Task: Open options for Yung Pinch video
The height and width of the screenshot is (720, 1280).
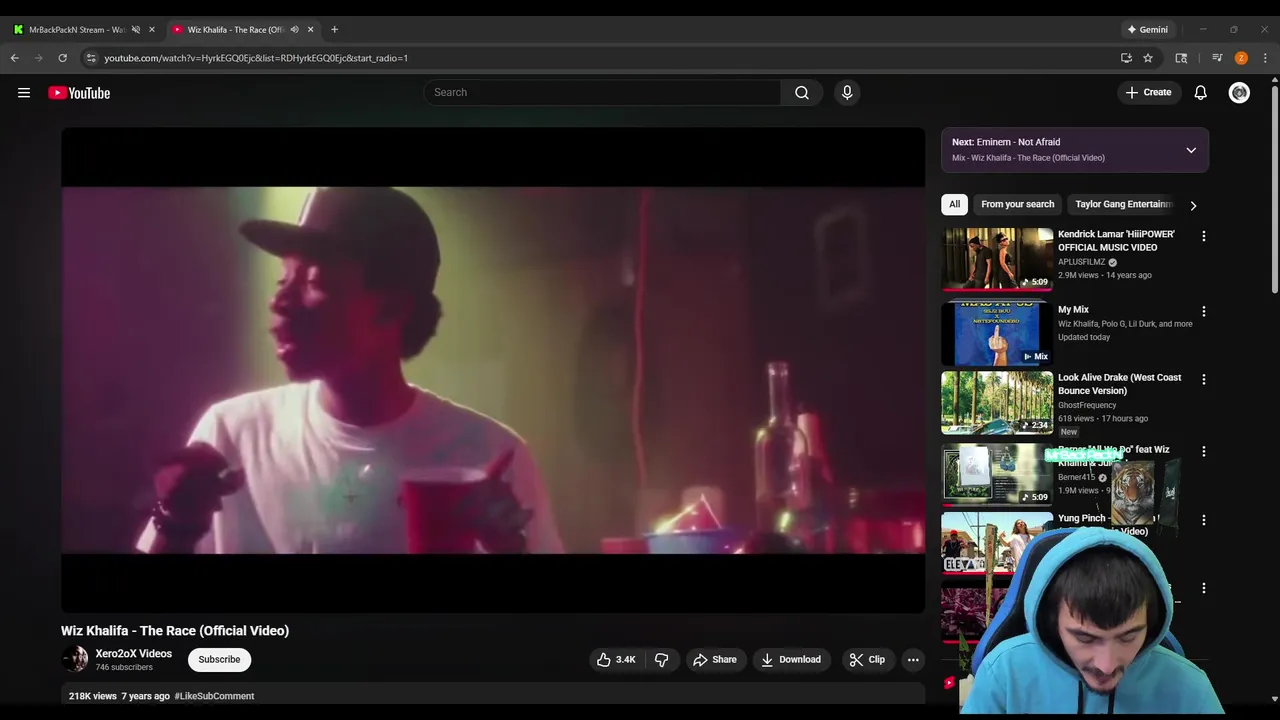Action: tap(1203, 520)
